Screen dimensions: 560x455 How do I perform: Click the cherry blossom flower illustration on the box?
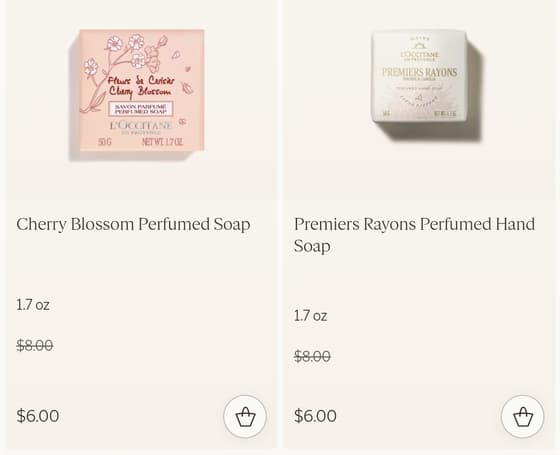125,55
